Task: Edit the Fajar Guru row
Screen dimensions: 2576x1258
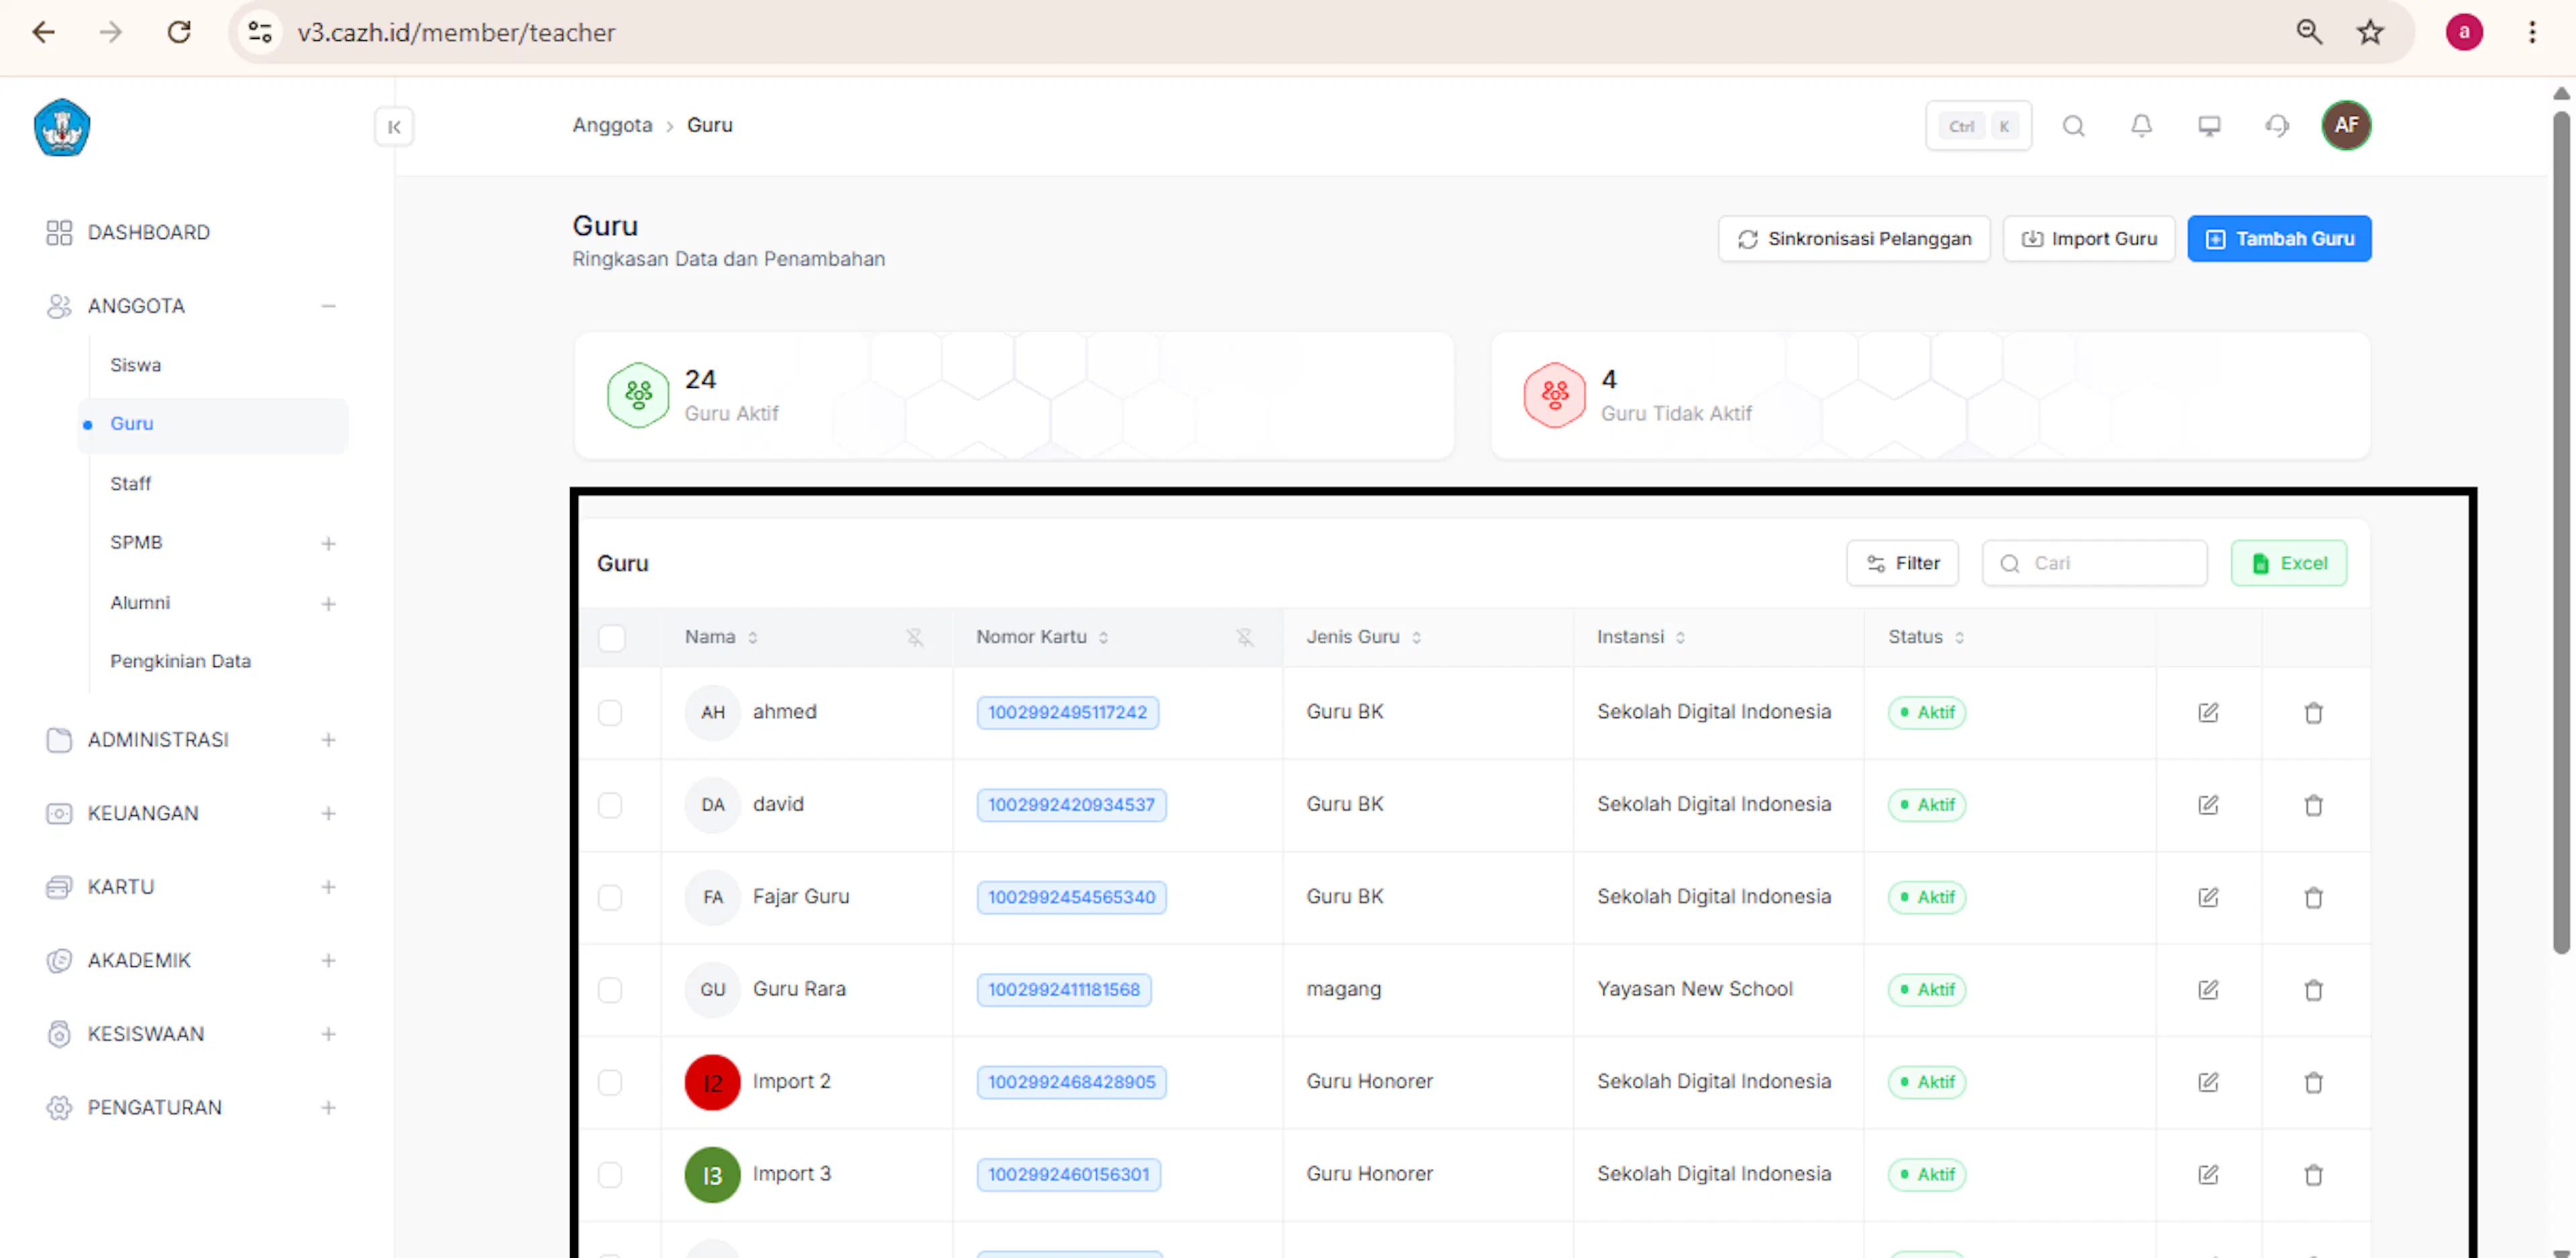Action: [2208, 898]
